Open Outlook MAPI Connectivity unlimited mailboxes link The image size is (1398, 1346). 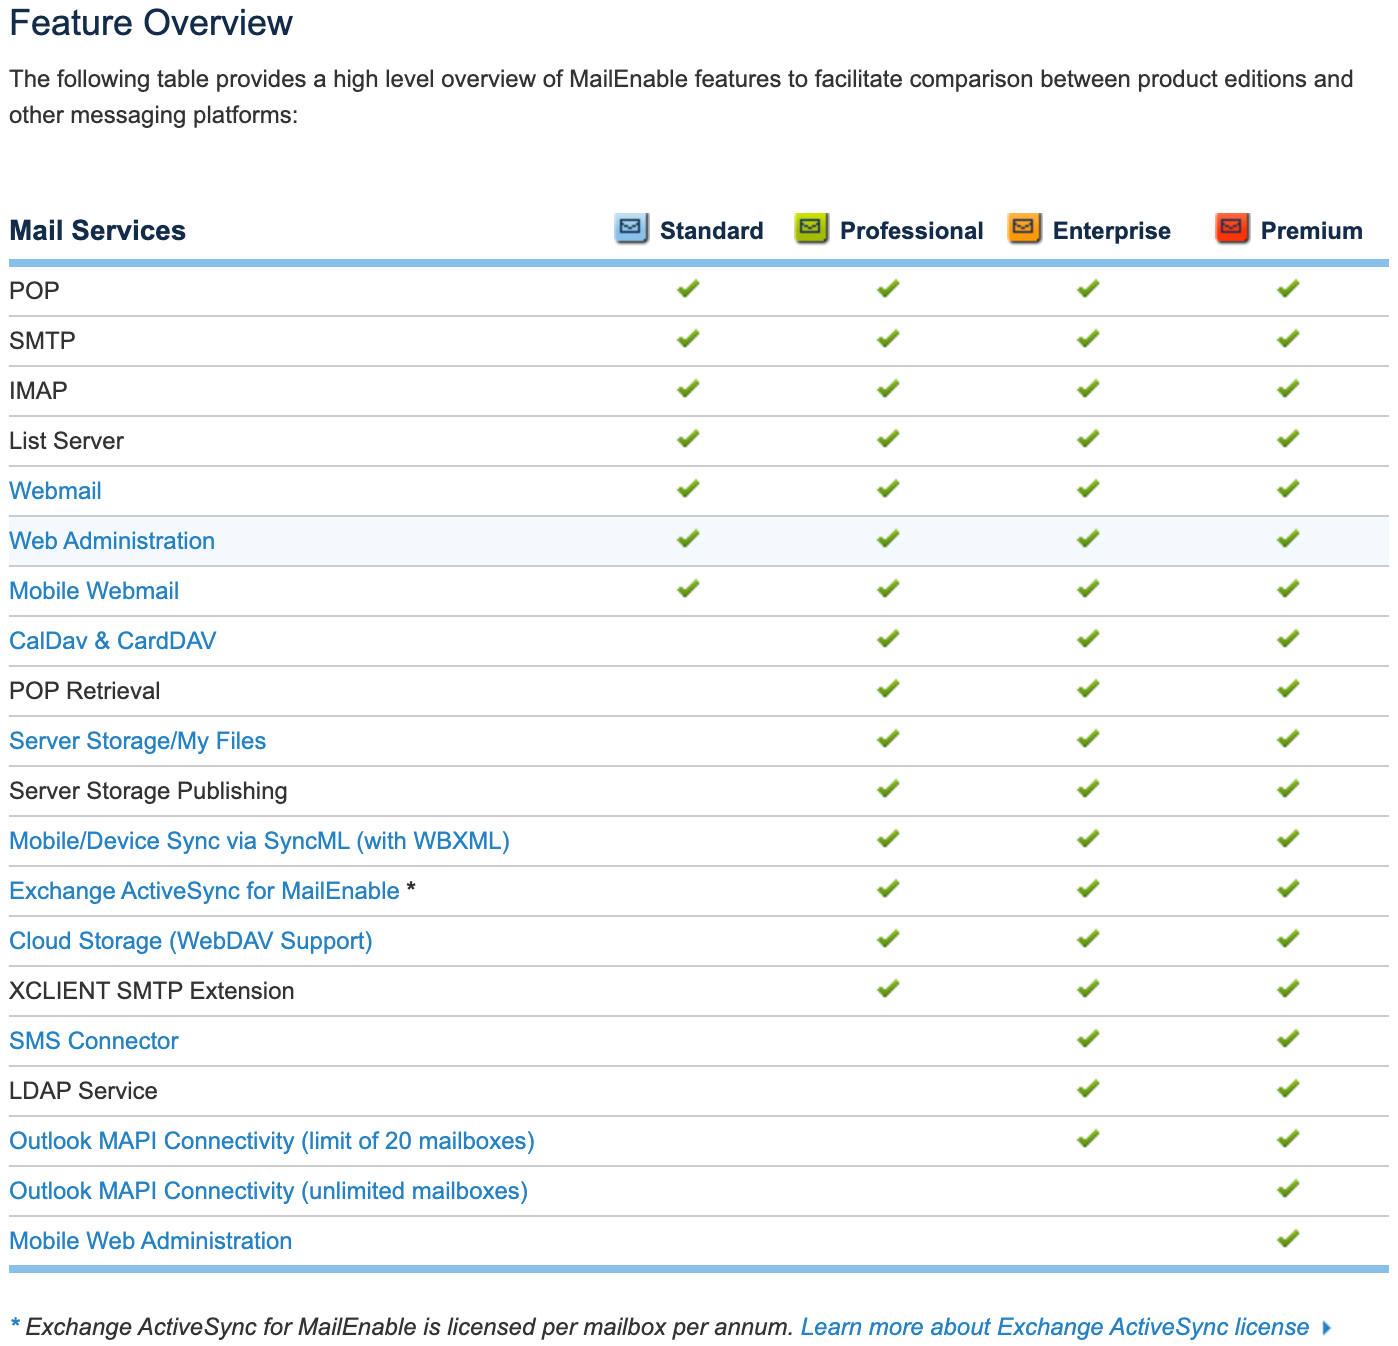click(x=269, y=1191)
